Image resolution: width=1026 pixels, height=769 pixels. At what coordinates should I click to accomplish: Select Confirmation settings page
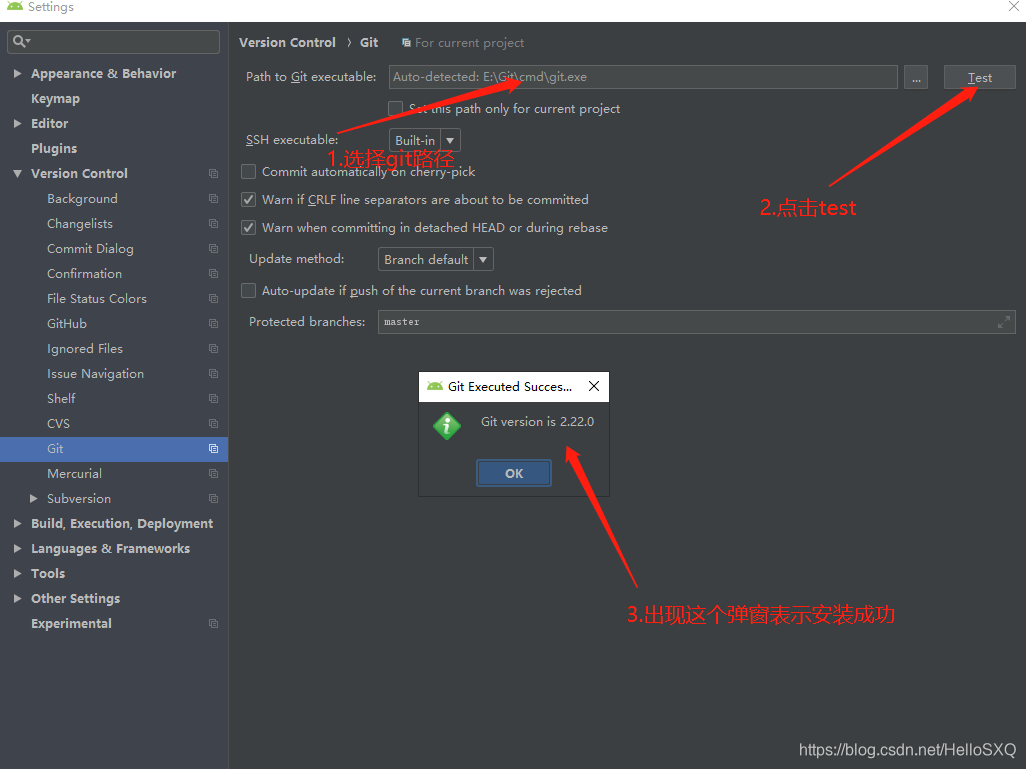pos(84,274)
